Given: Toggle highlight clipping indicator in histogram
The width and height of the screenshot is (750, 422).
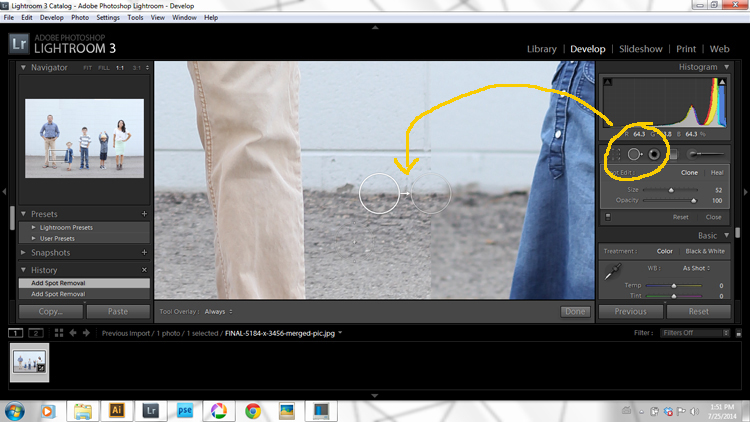Looking at the screenshot, I should (x=722, y=82).
